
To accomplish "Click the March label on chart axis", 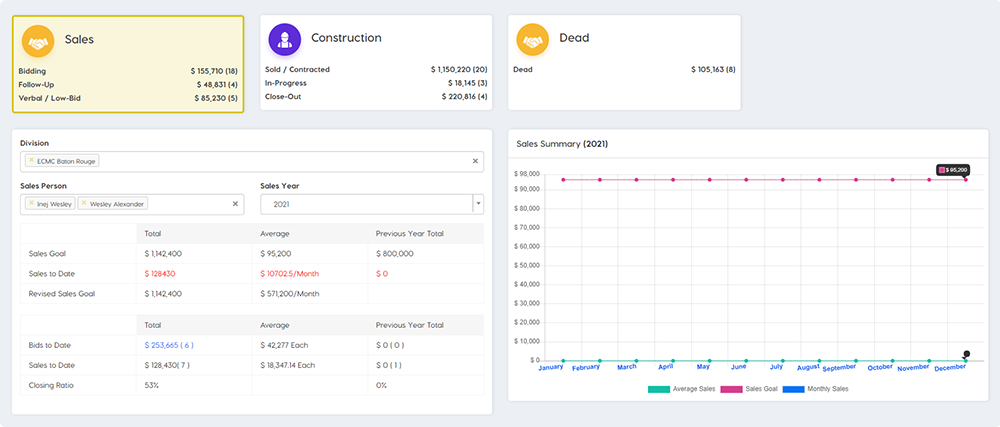I will coord(626,367).
